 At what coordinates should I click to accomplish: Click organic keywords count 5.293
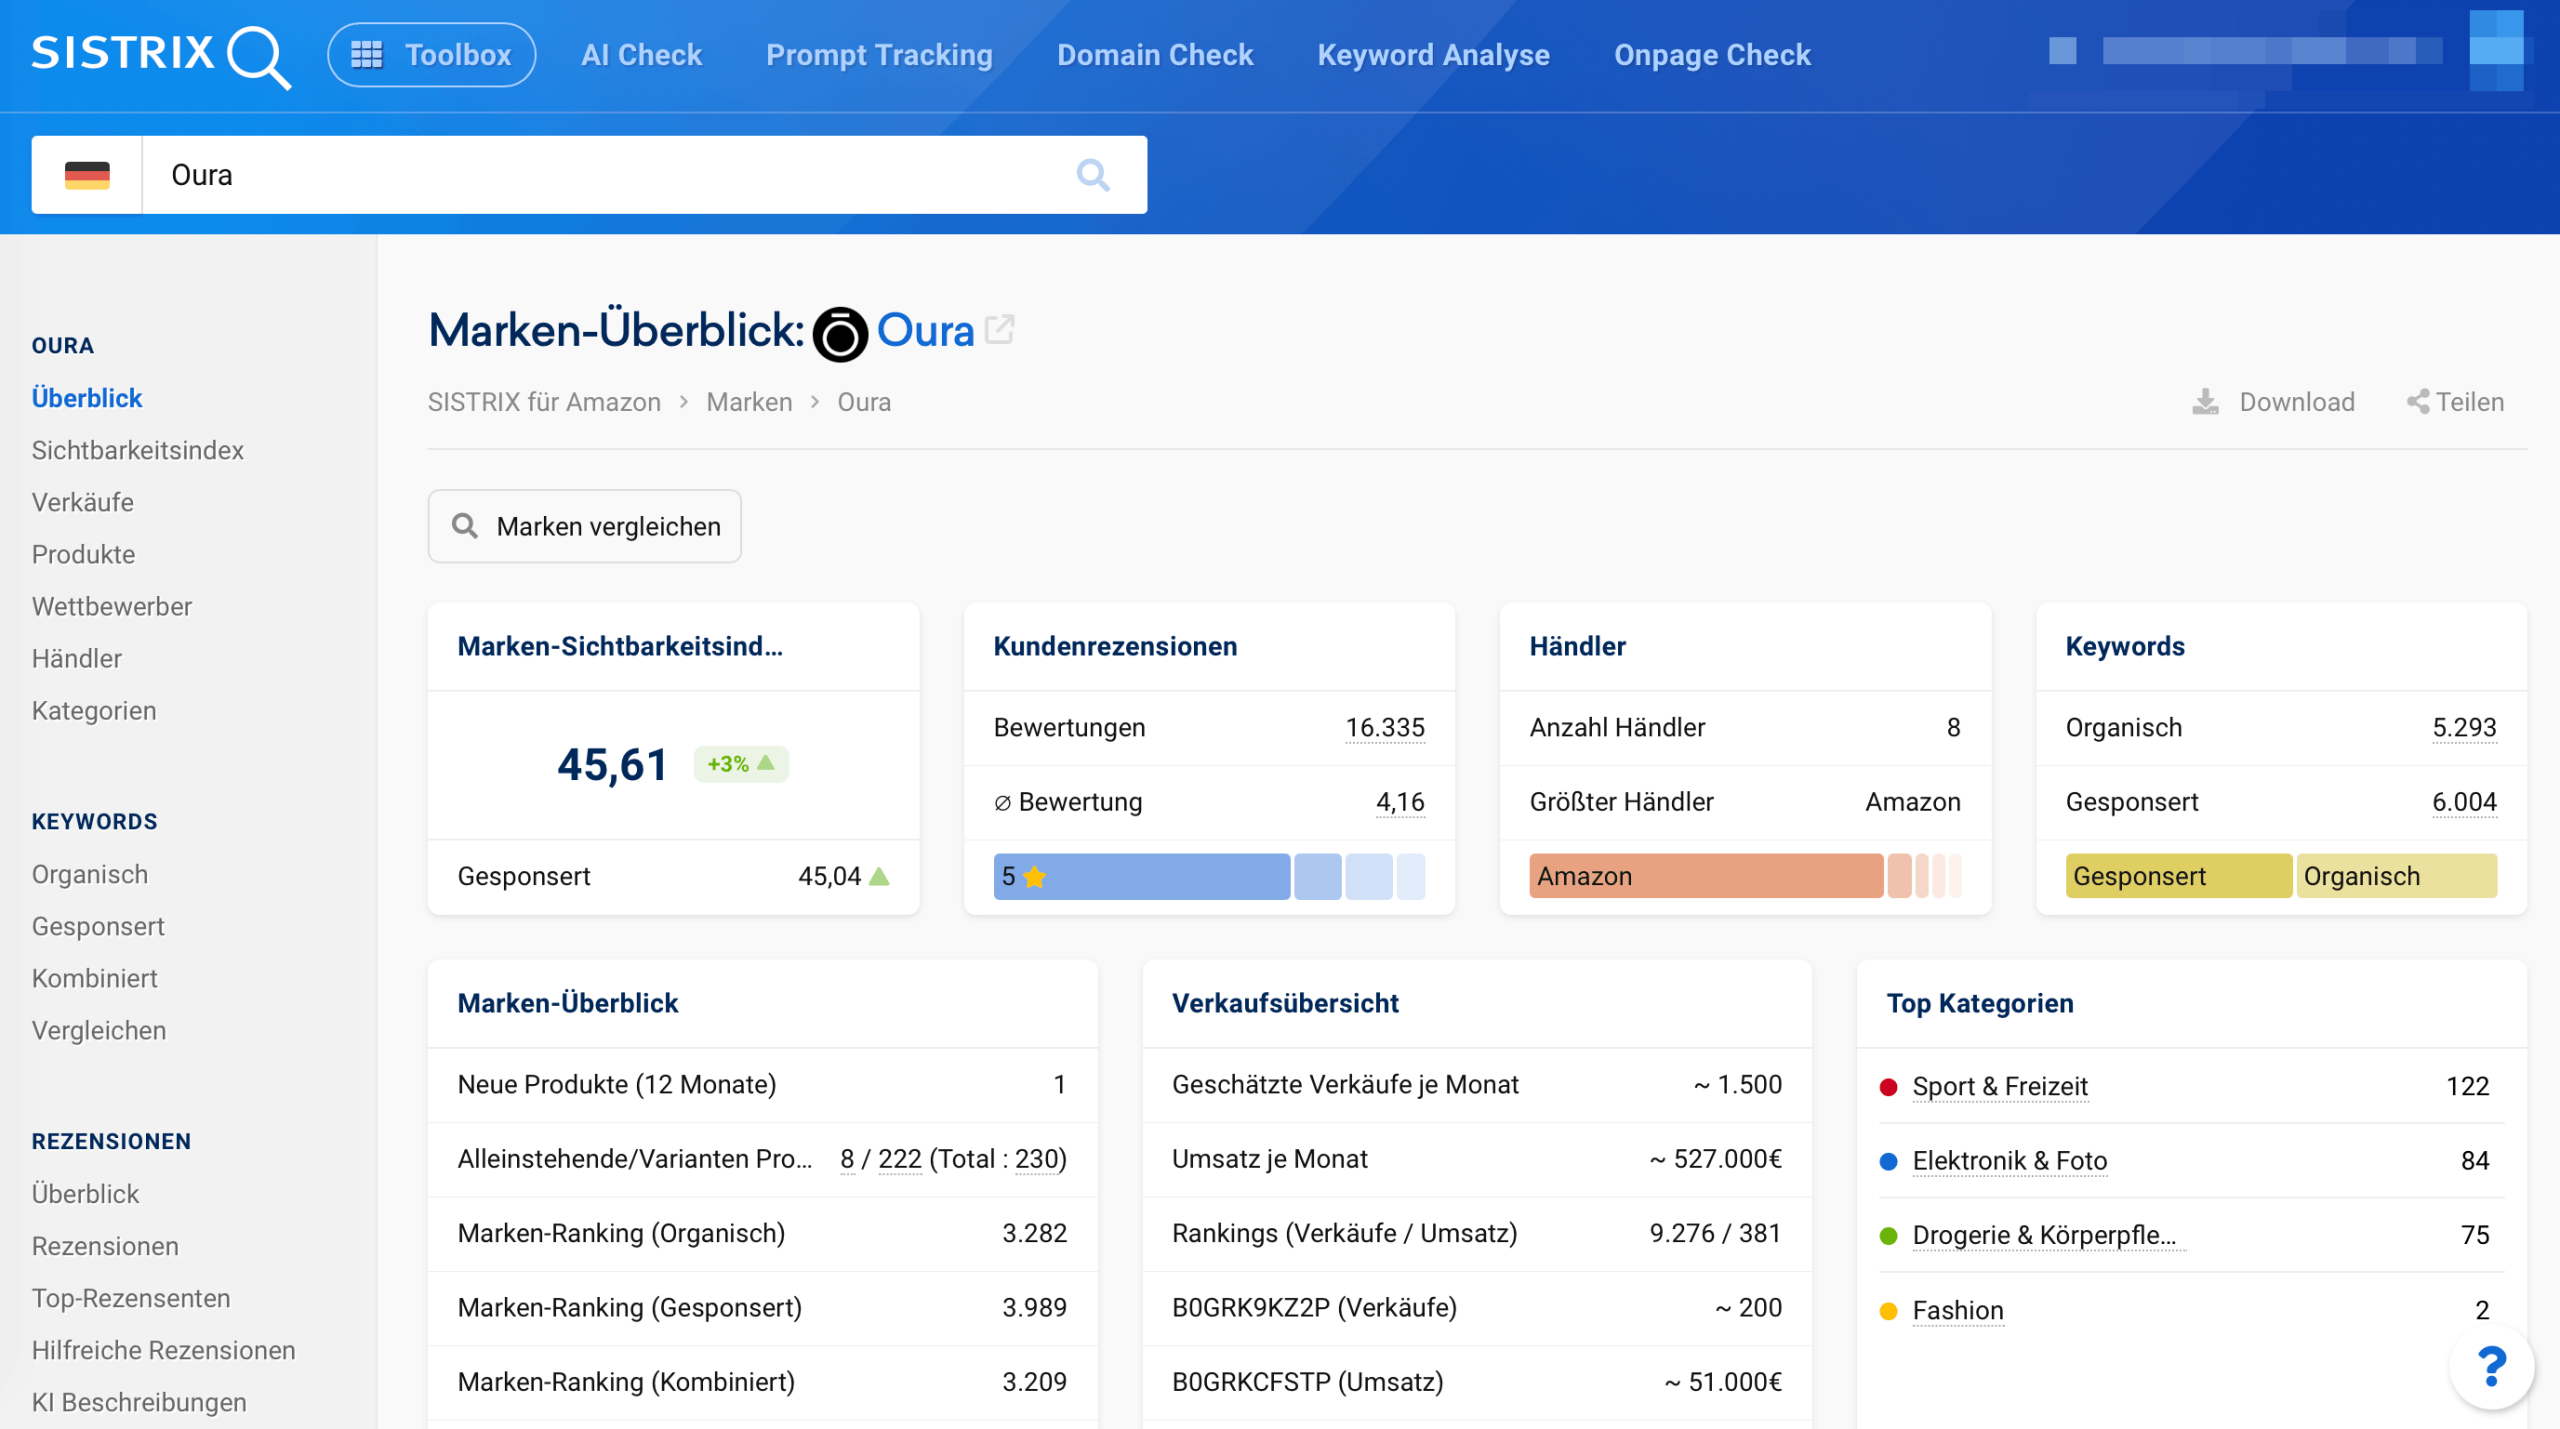[x=2464, y=728]
